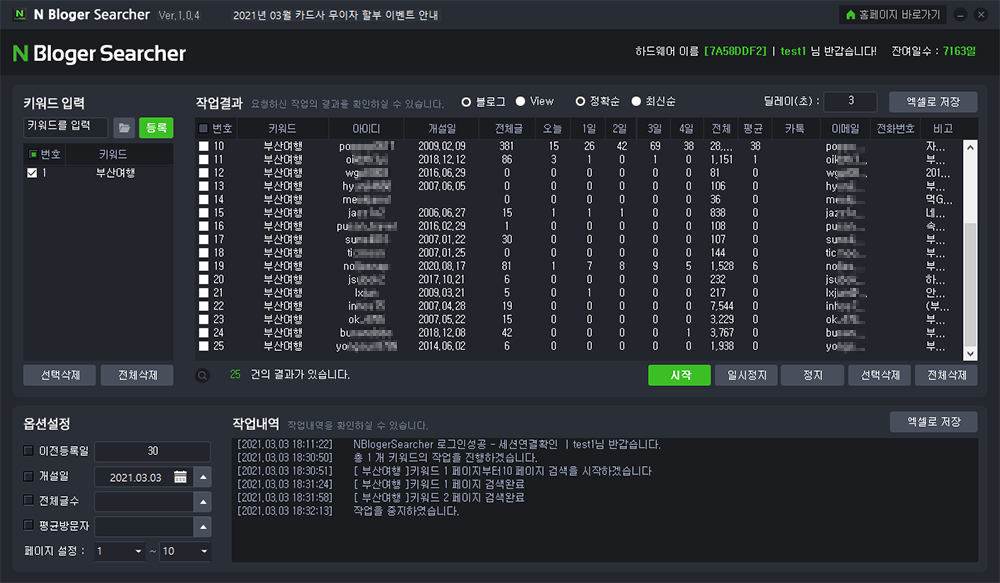Click hardware name 7A58DDF2 text
This screenshot has width=1000, height=583.
tap(735, 51)
